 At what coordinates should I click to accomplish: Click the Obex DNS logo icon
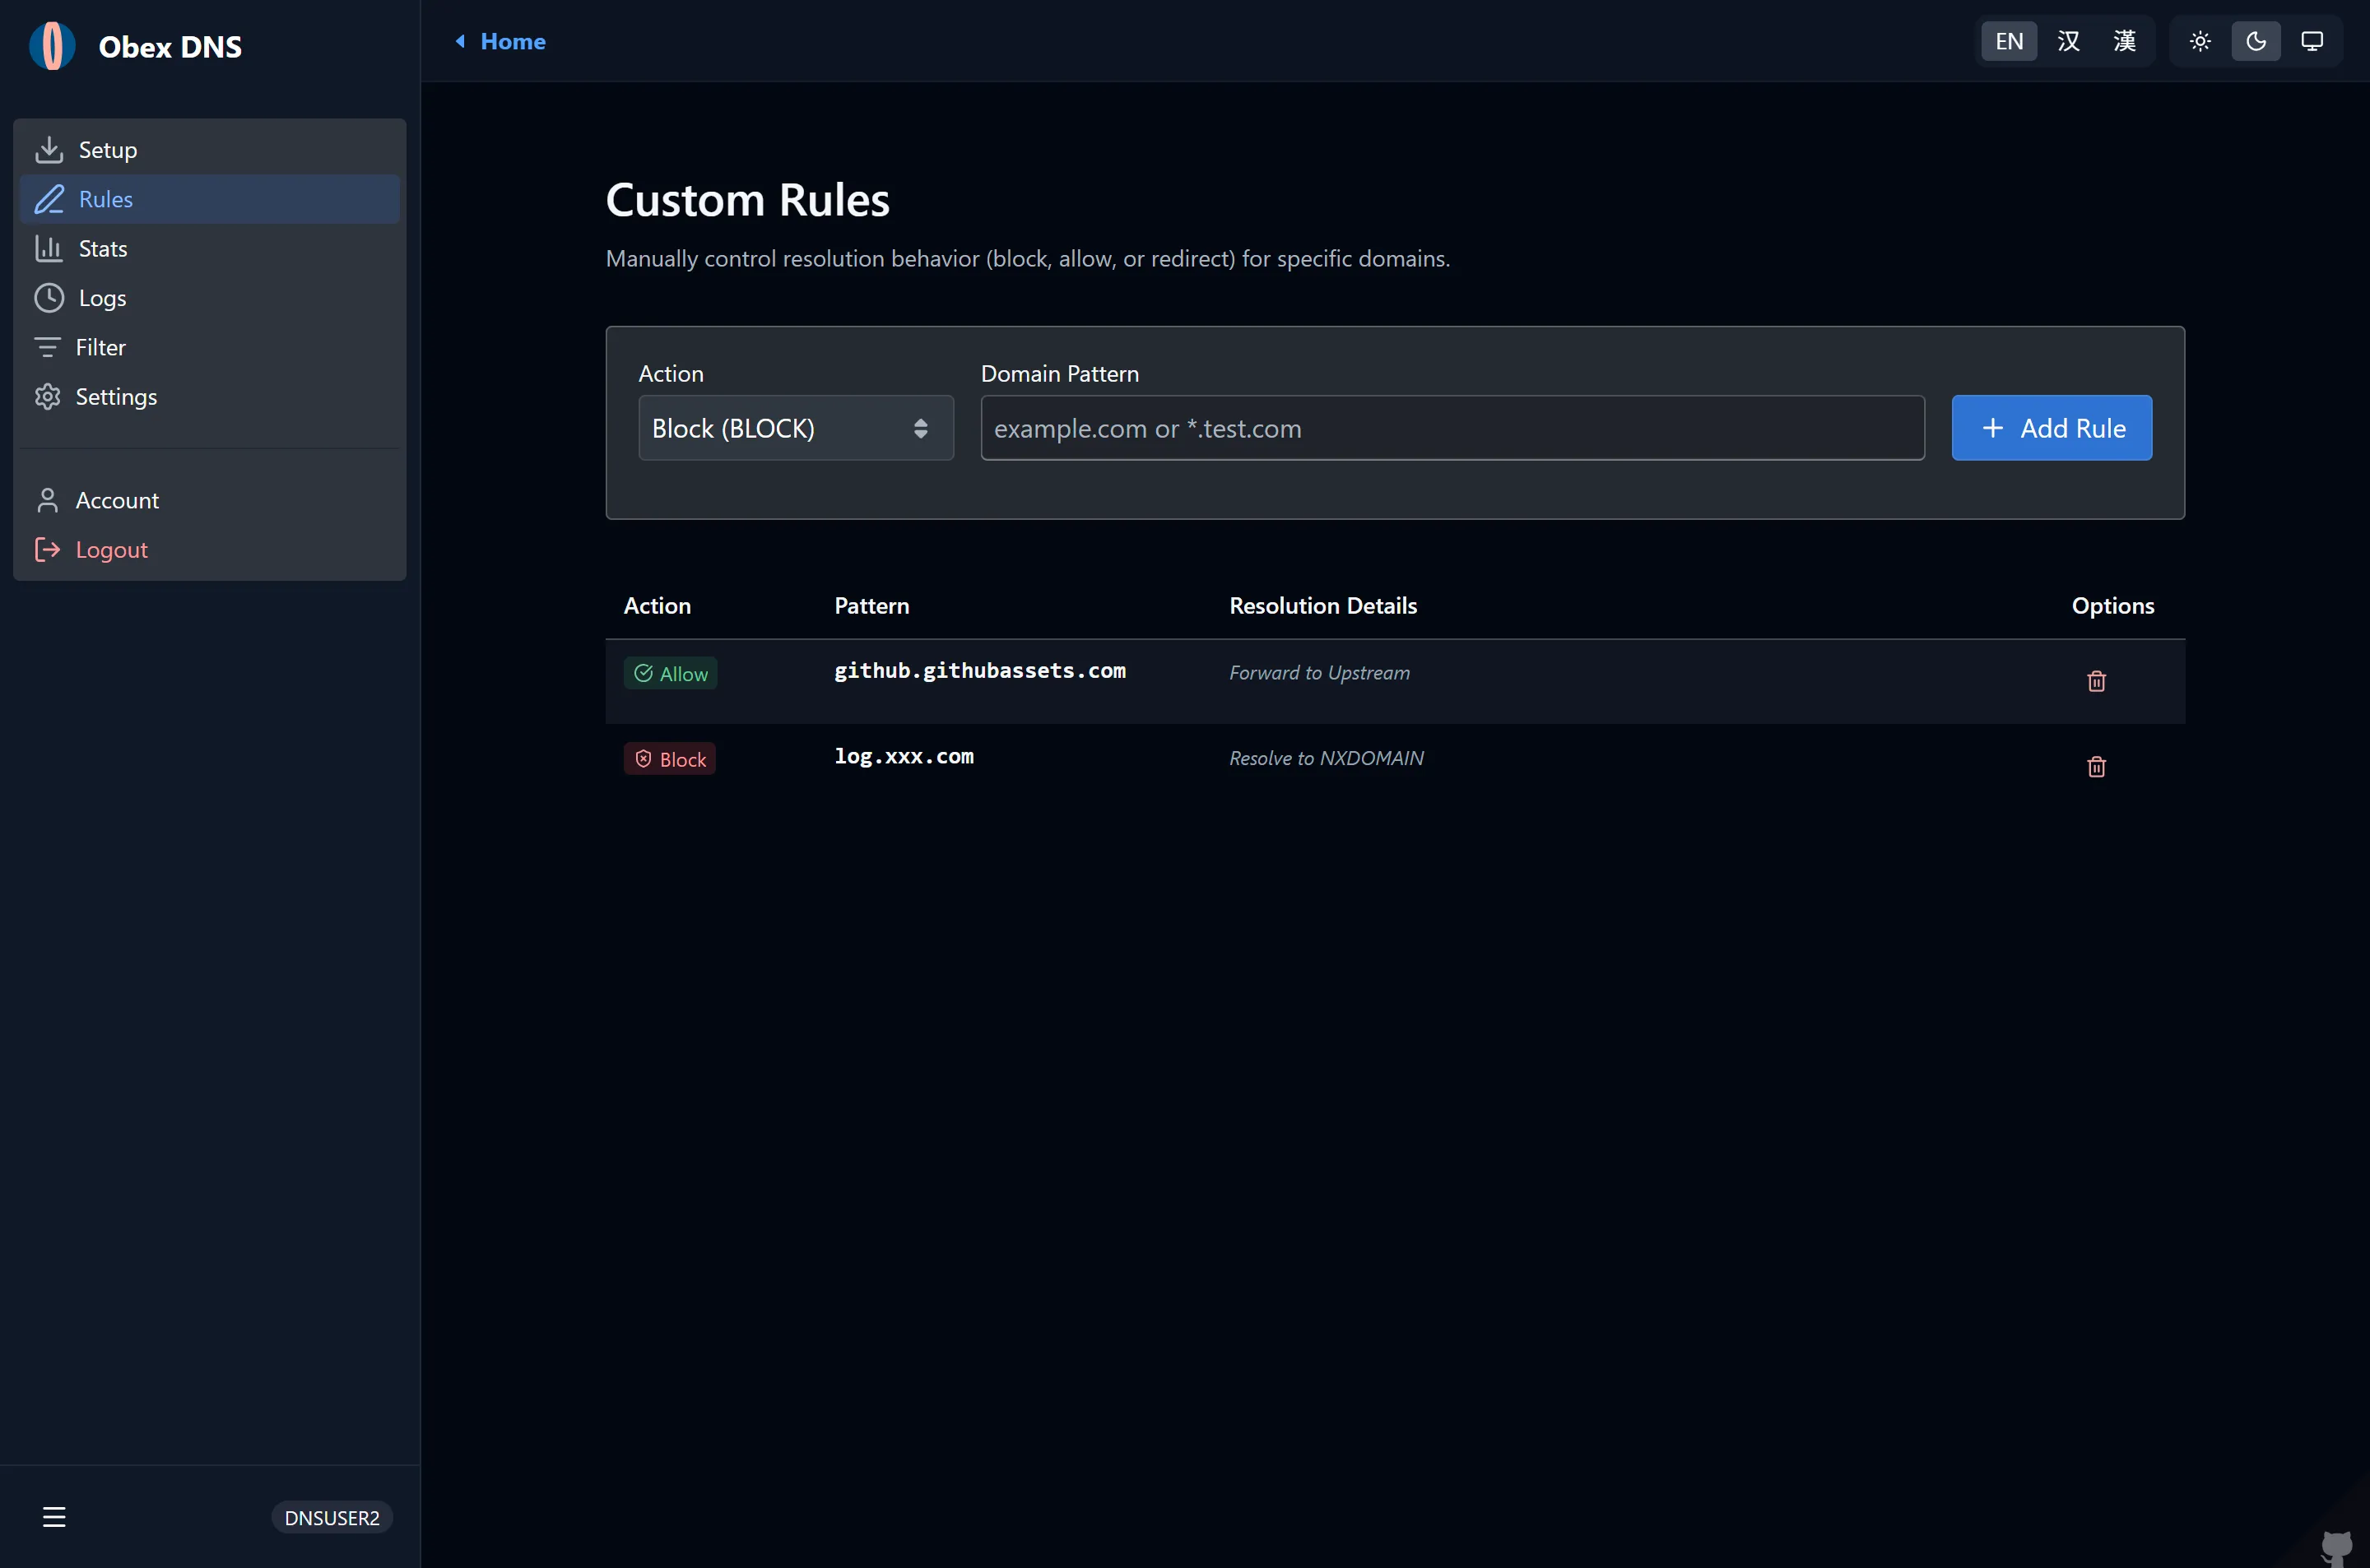pyautogui.click(x=52, y=46)
